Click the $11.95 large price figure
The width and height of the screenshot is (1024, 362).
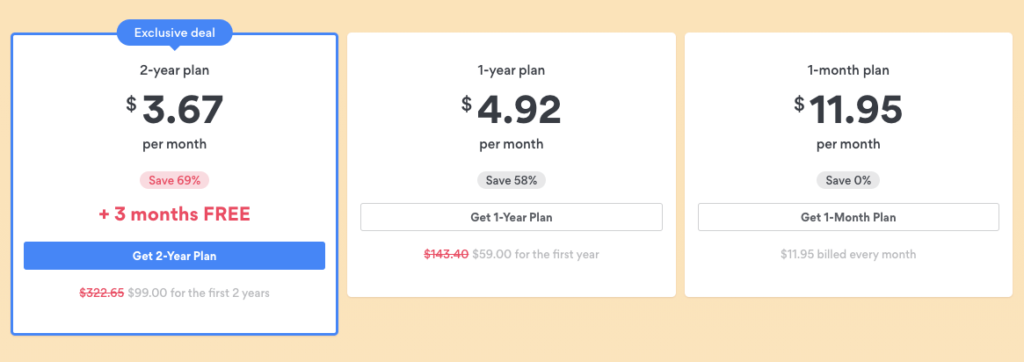pyautogui.click(x=848, y=109)
